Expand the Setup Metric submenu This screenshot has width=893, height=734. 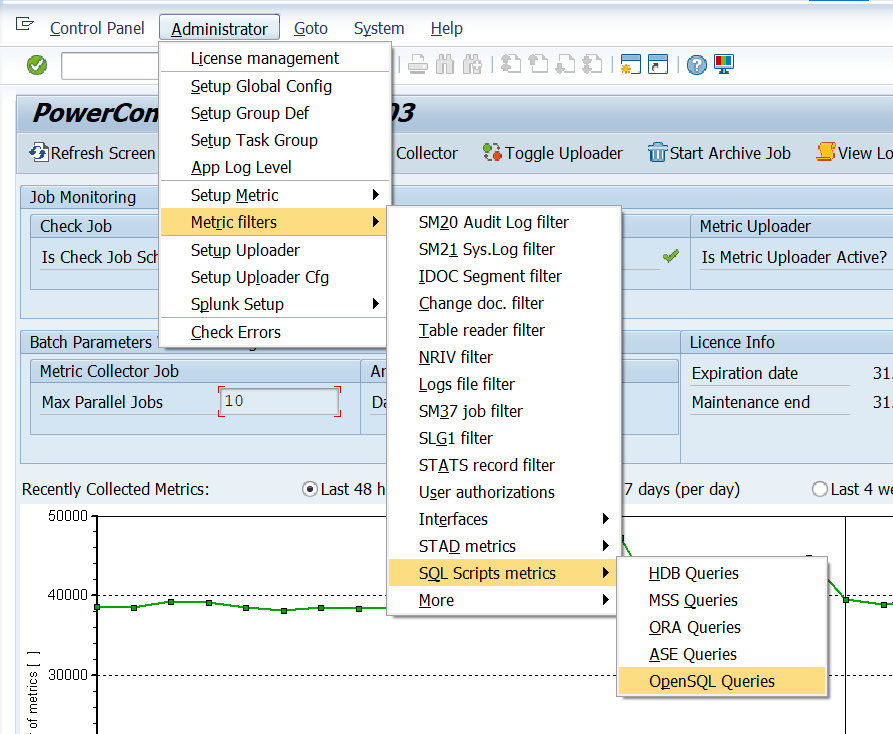tap(275, 195)
